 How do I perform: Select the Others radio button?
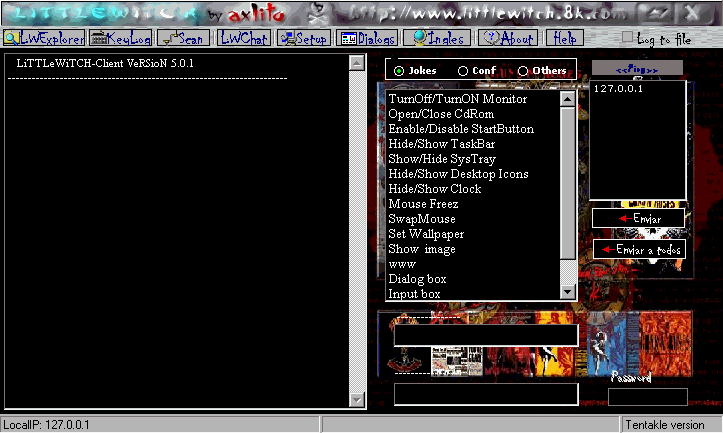(523, 71)
